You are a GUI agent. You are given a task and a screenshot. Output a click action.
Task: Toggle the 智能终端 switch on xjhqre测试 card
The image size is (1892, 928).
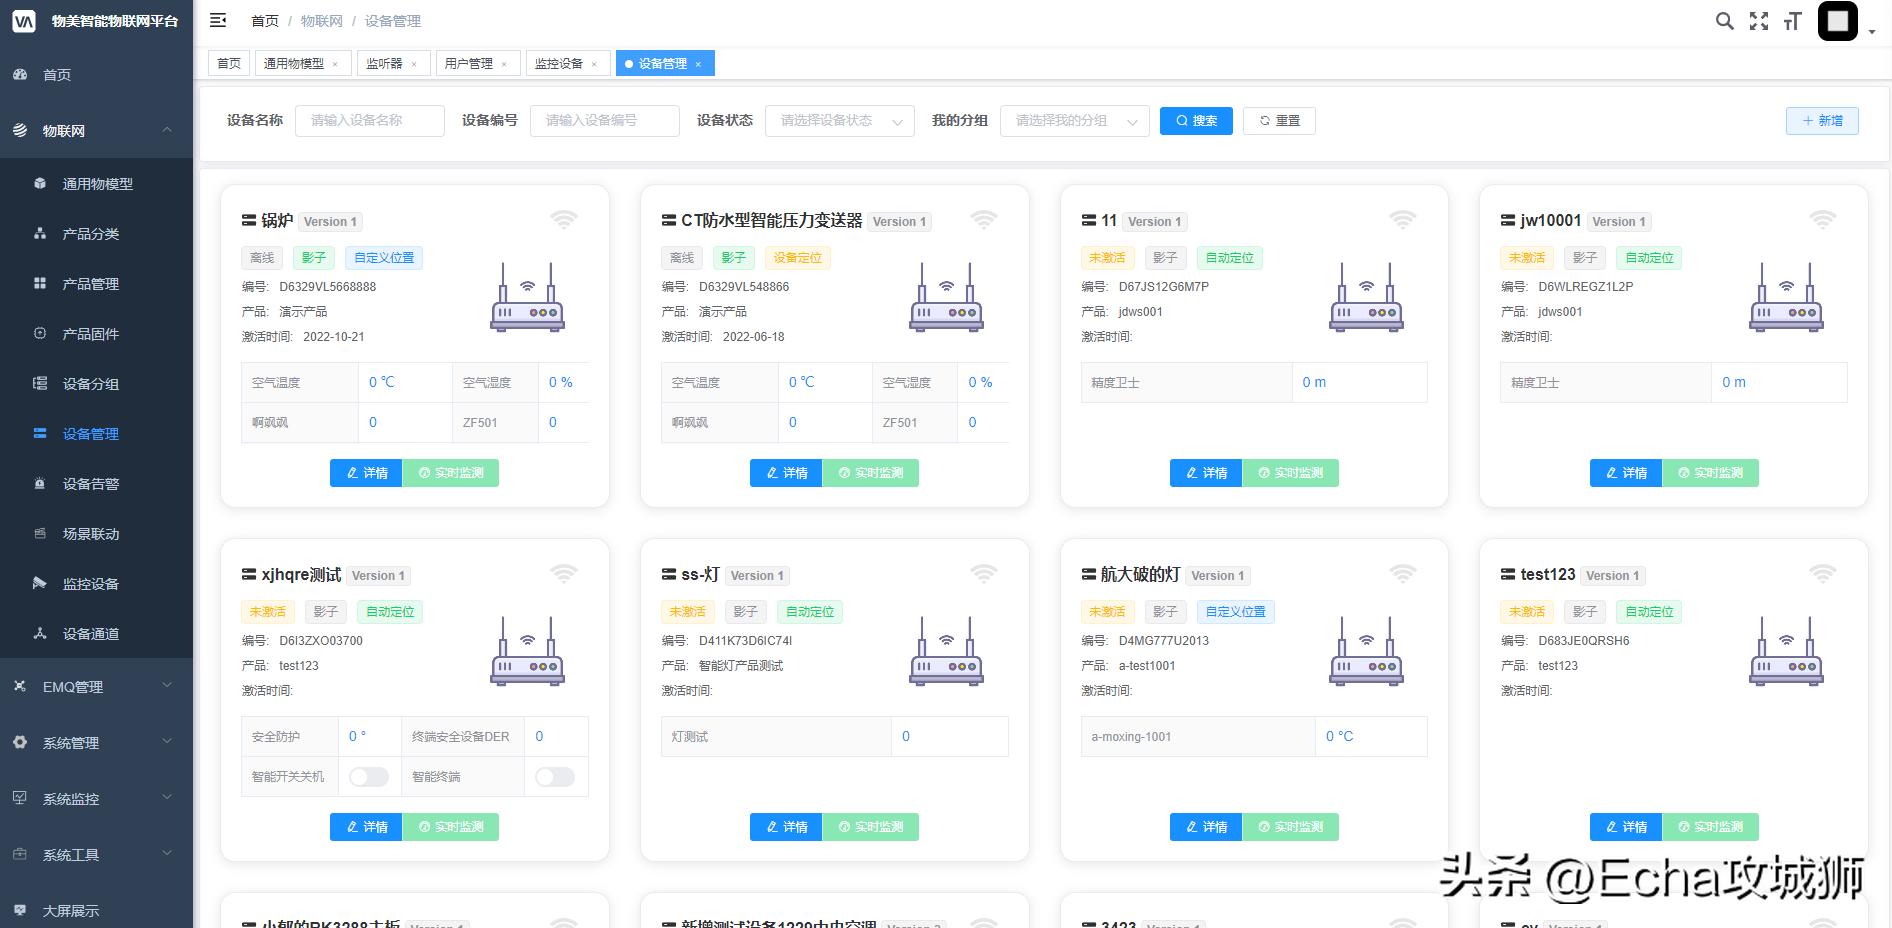click(x=555, y=777)
